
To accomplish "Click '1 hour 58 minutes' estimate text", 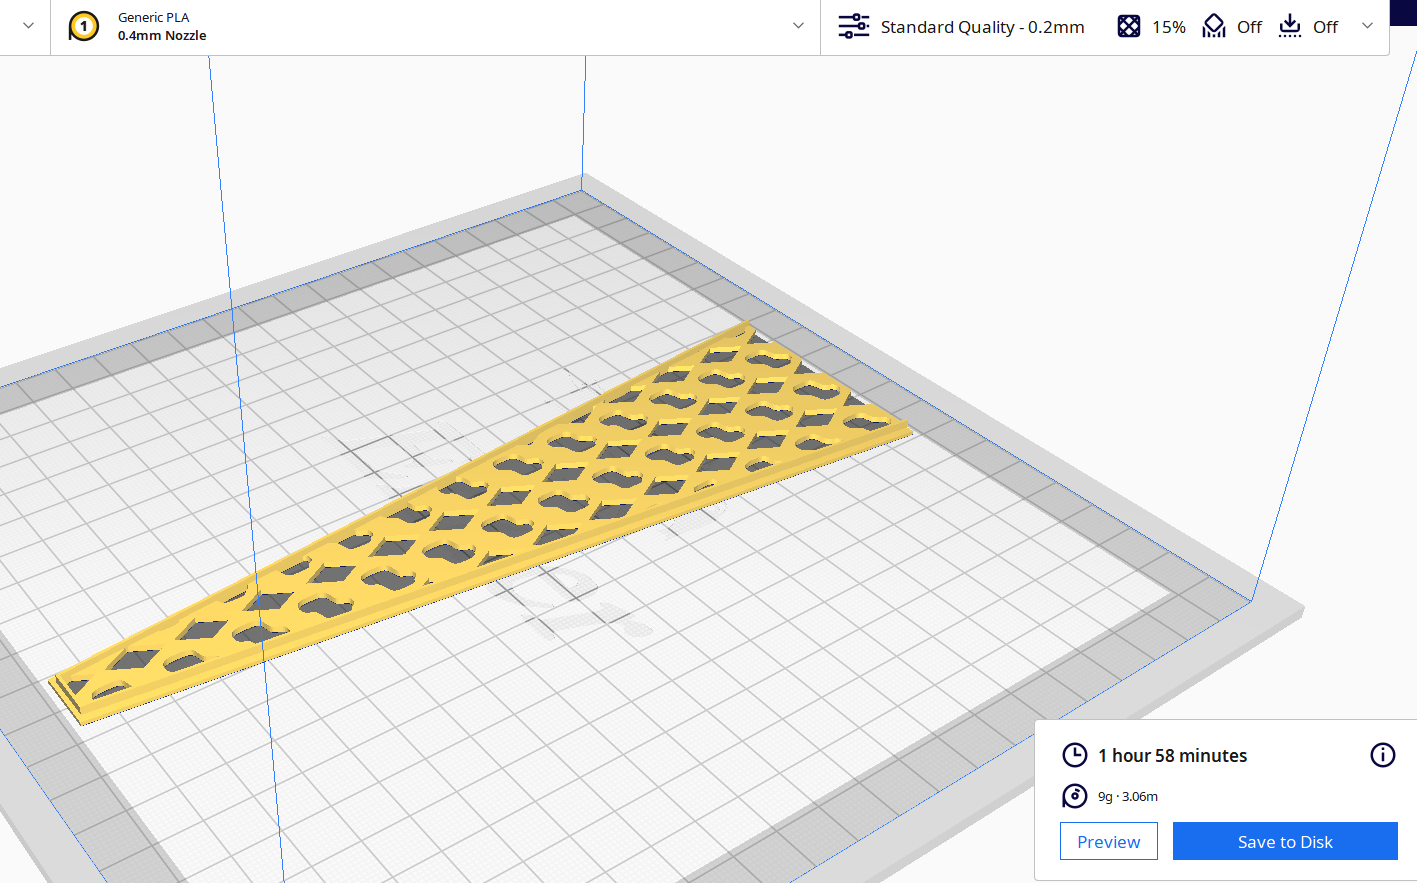I will click(x=1173, y=756).
